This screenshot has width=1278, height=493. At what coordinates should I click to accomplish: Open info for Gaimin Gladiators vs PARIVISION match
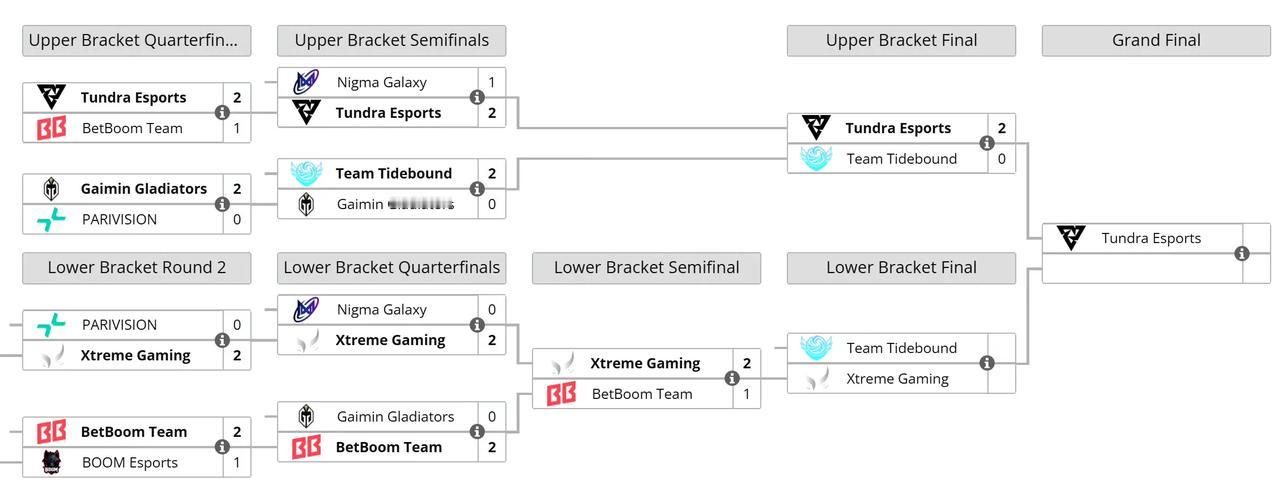pos(222,204)
